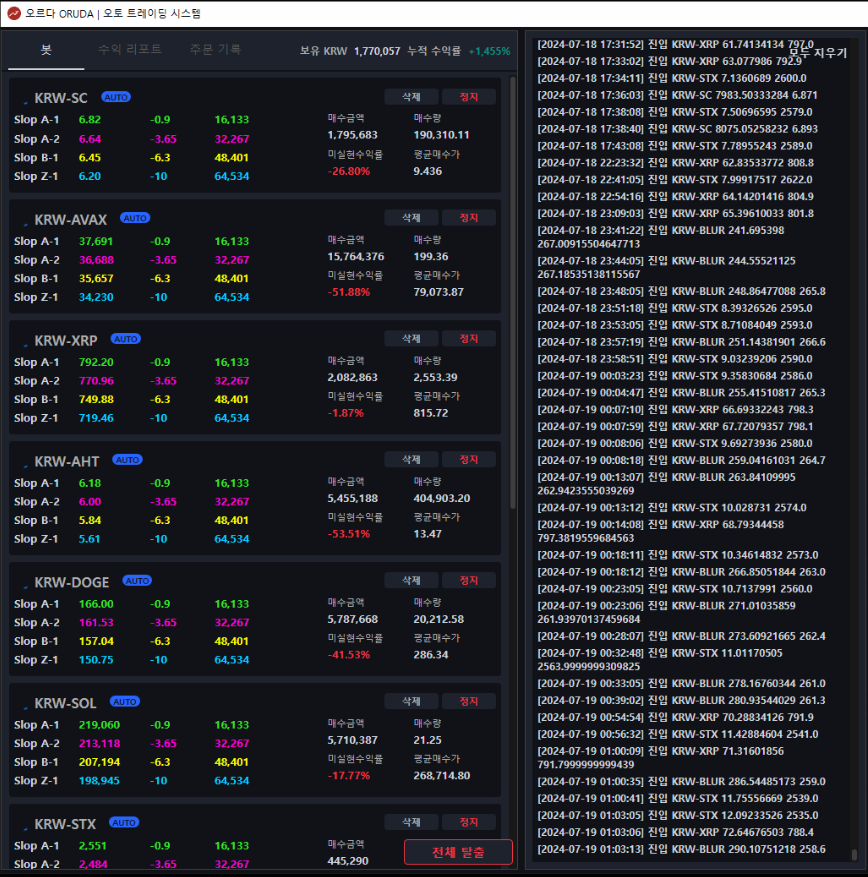
Task: Stop the KRW-DOGE bot with 정지
Action: click(469, 580)
